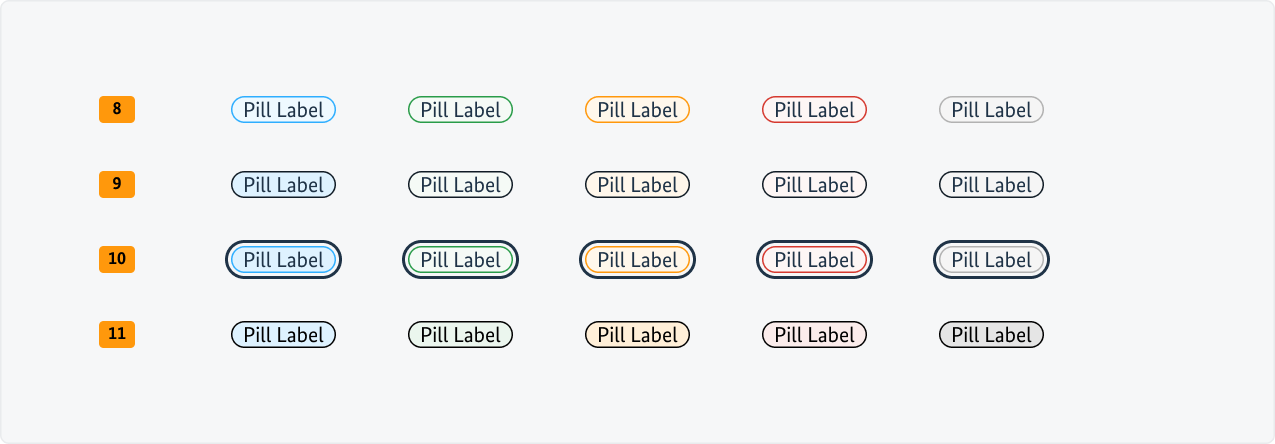Select the orange badge numbered 11
The image size is (1275, 444).
pos(117,334)
